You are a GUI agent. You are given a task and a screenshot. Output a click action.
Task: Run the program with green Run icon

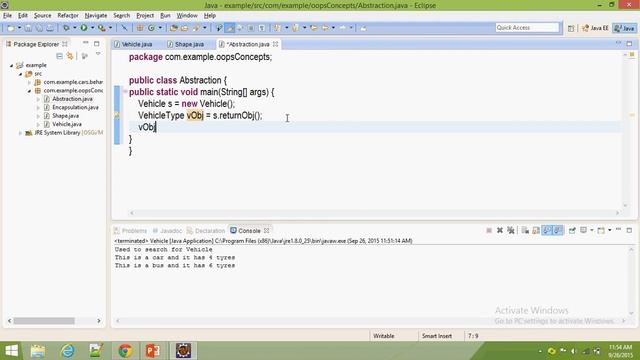pyautogui.click(x=84, y=28)
